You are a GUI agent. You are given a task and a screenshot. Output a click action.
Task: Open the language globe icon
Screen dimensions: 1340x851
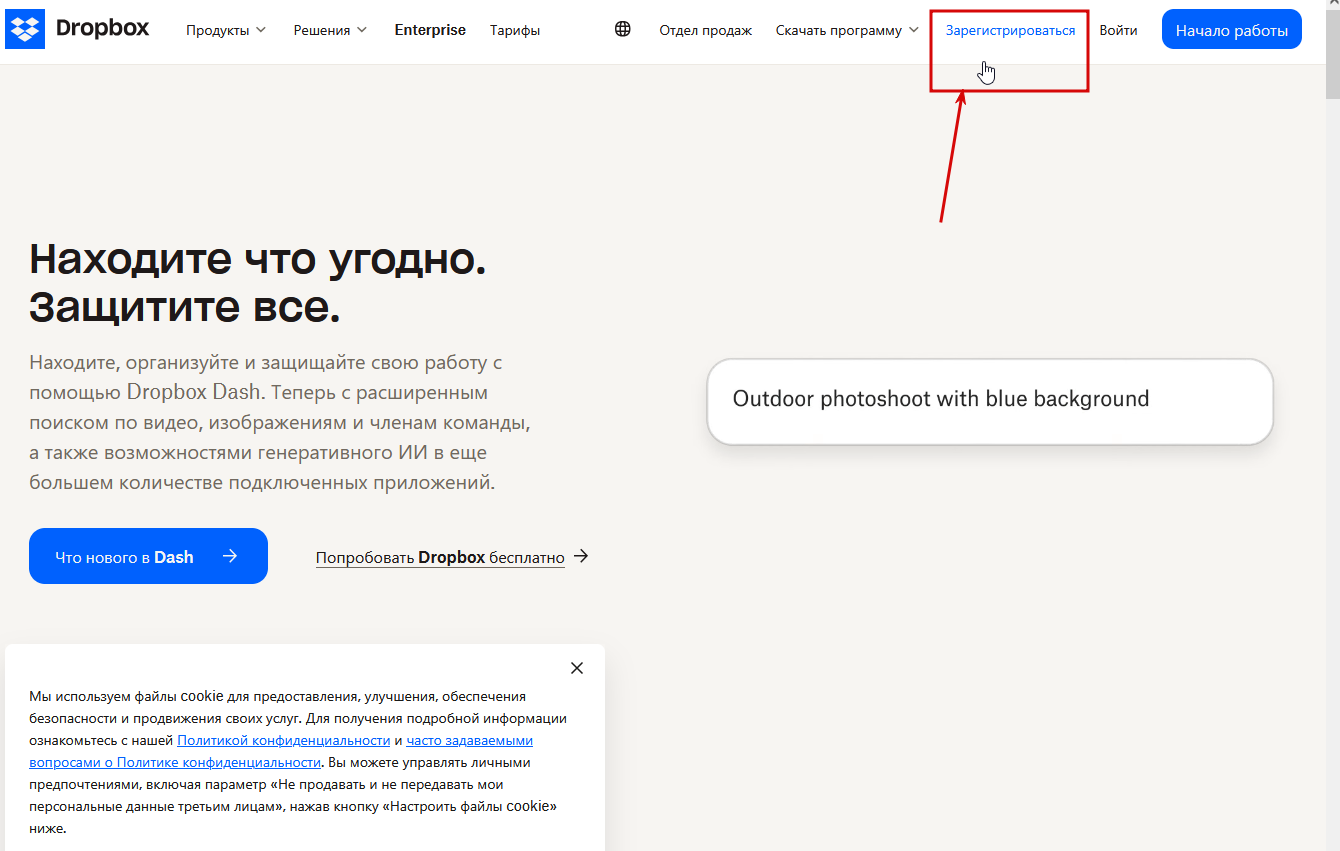pyautogui.click(x=623, y=30)
